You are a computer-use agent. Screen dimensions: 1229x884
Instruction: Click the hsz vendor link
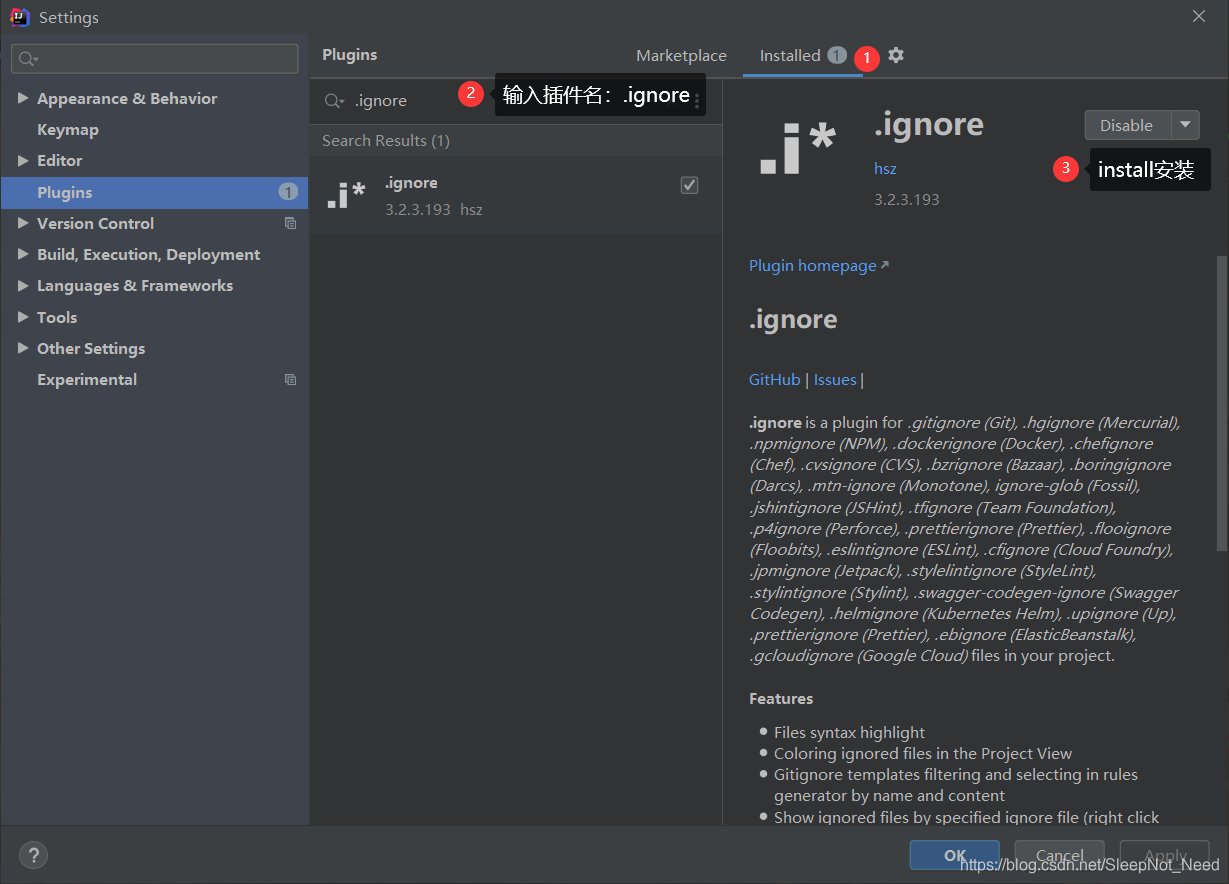pos(885,168)
